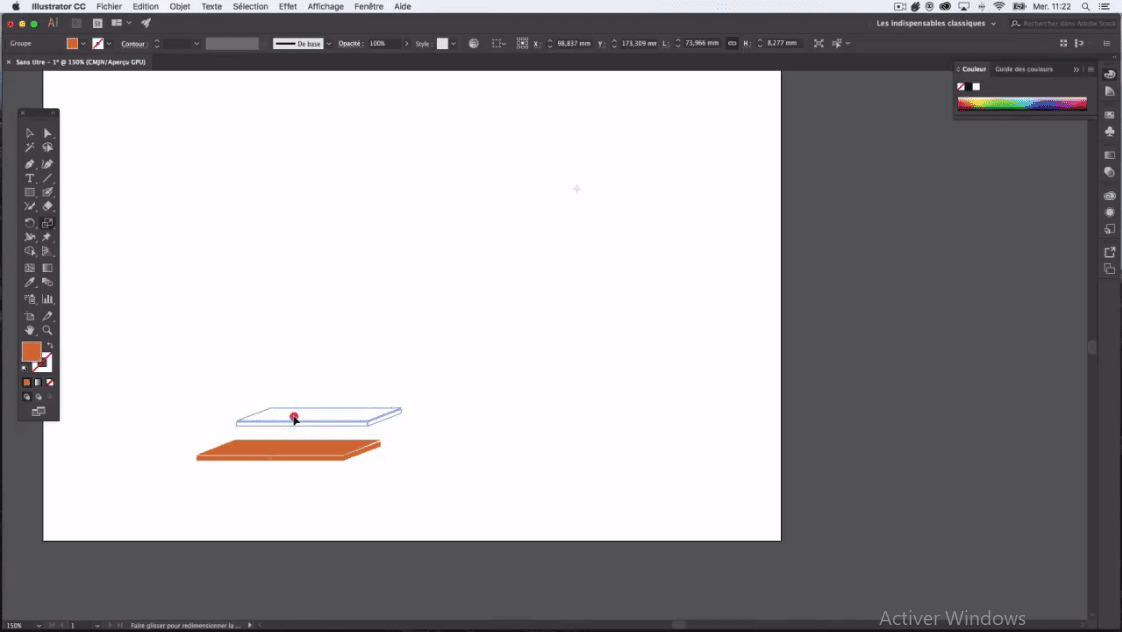
Task: Choose the Magic Wand tool
Action: (x=29, y=147)
